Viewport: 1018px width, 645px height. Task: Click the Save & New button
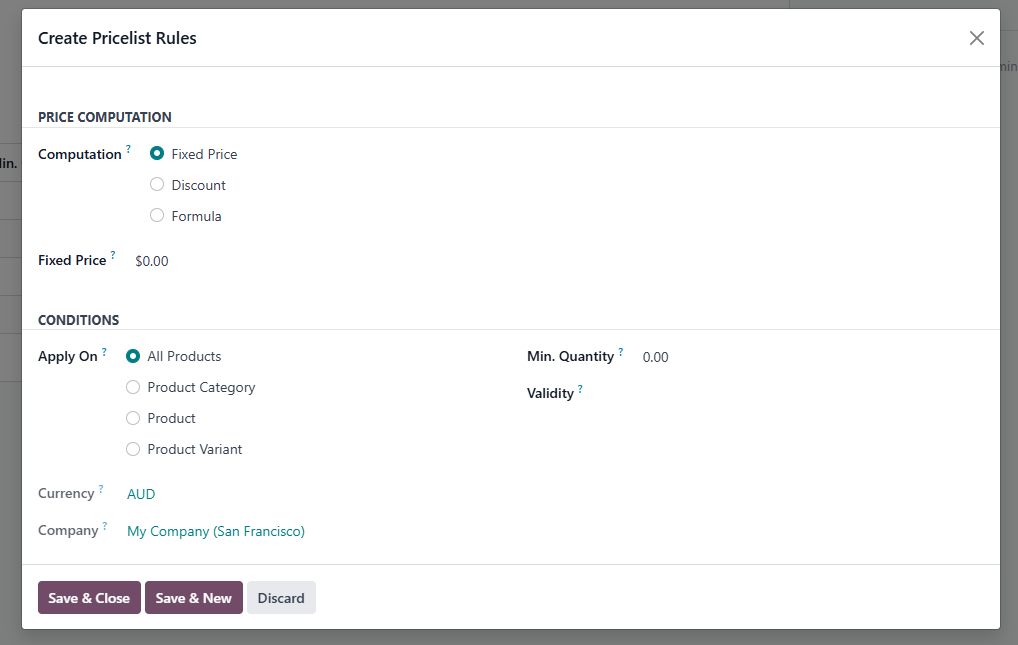tap(193, 598)
